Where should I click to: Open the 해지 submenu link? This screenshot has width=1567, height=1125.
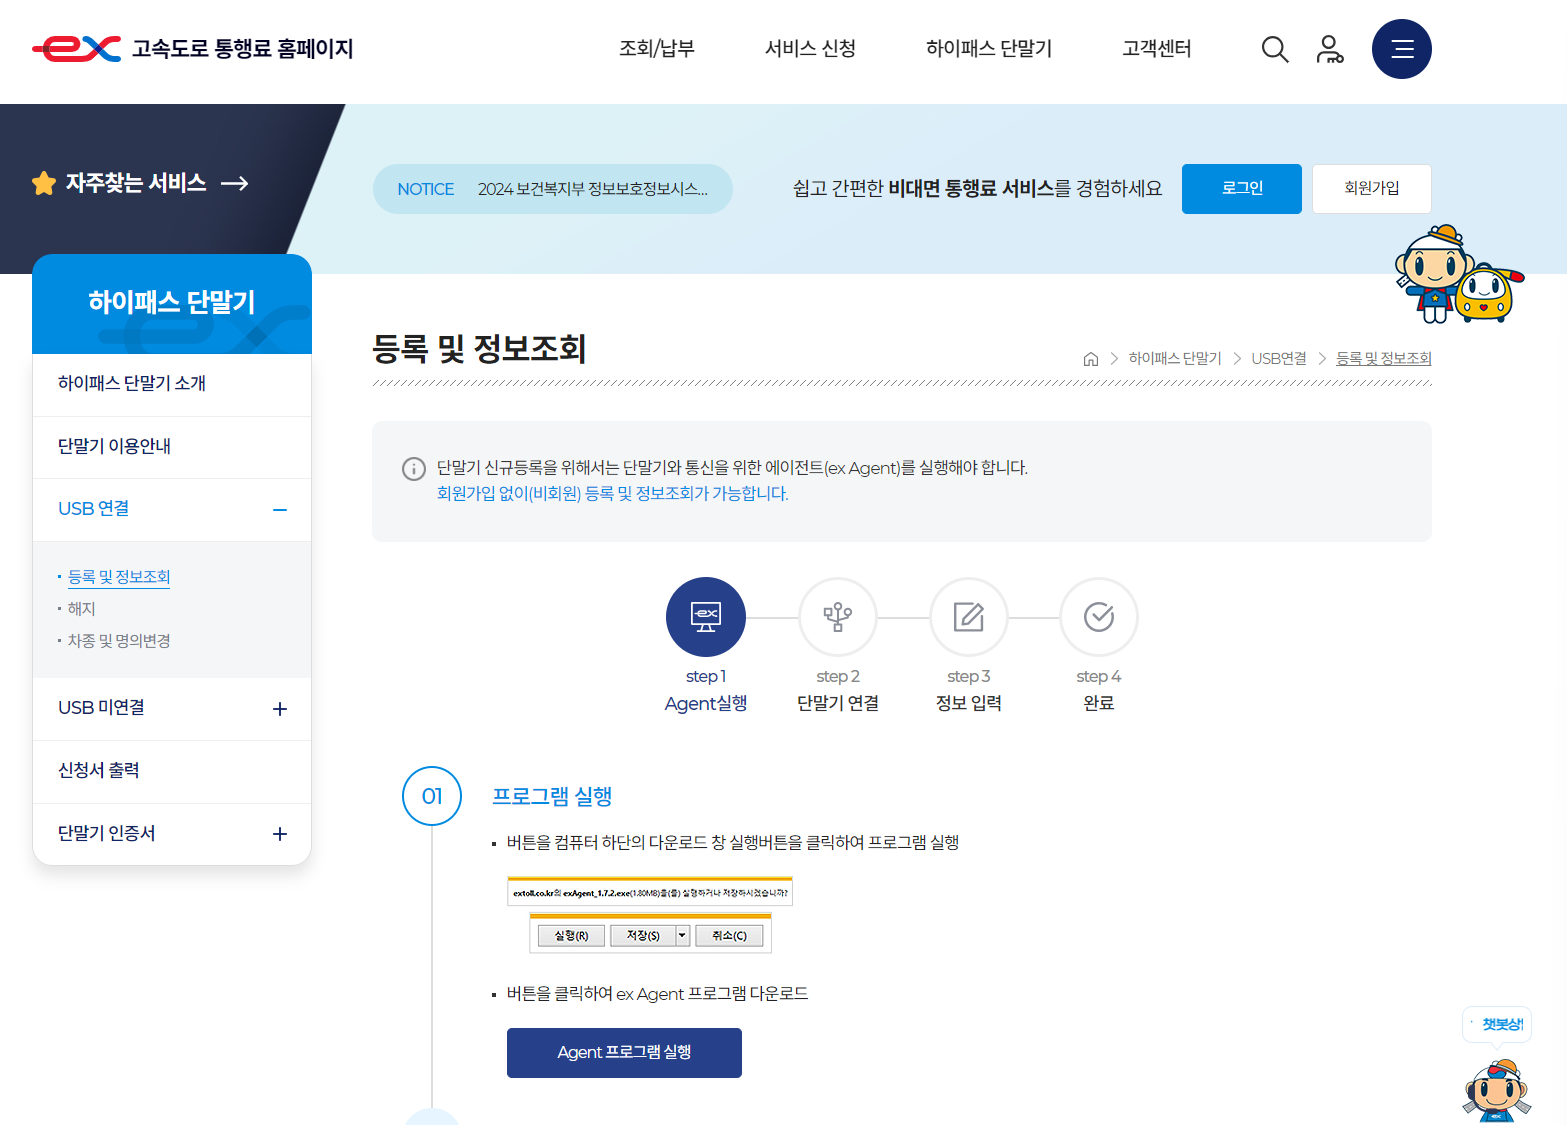click(x=81, y=609)
